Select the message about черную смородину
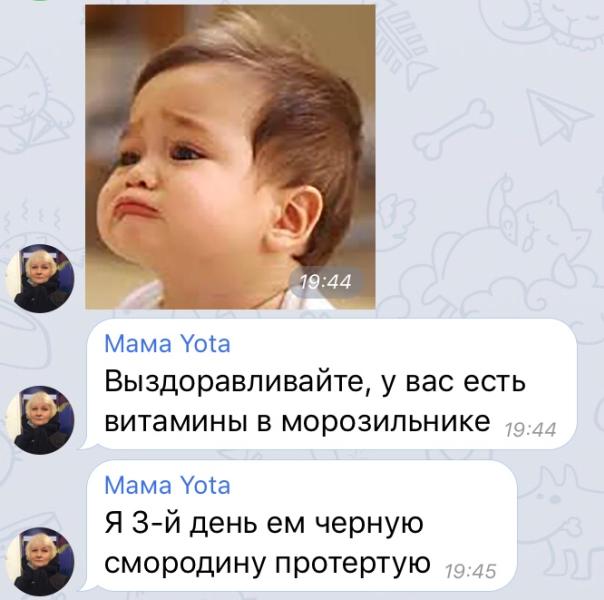Viewport: 604px width, 600px height. [301, 526]
